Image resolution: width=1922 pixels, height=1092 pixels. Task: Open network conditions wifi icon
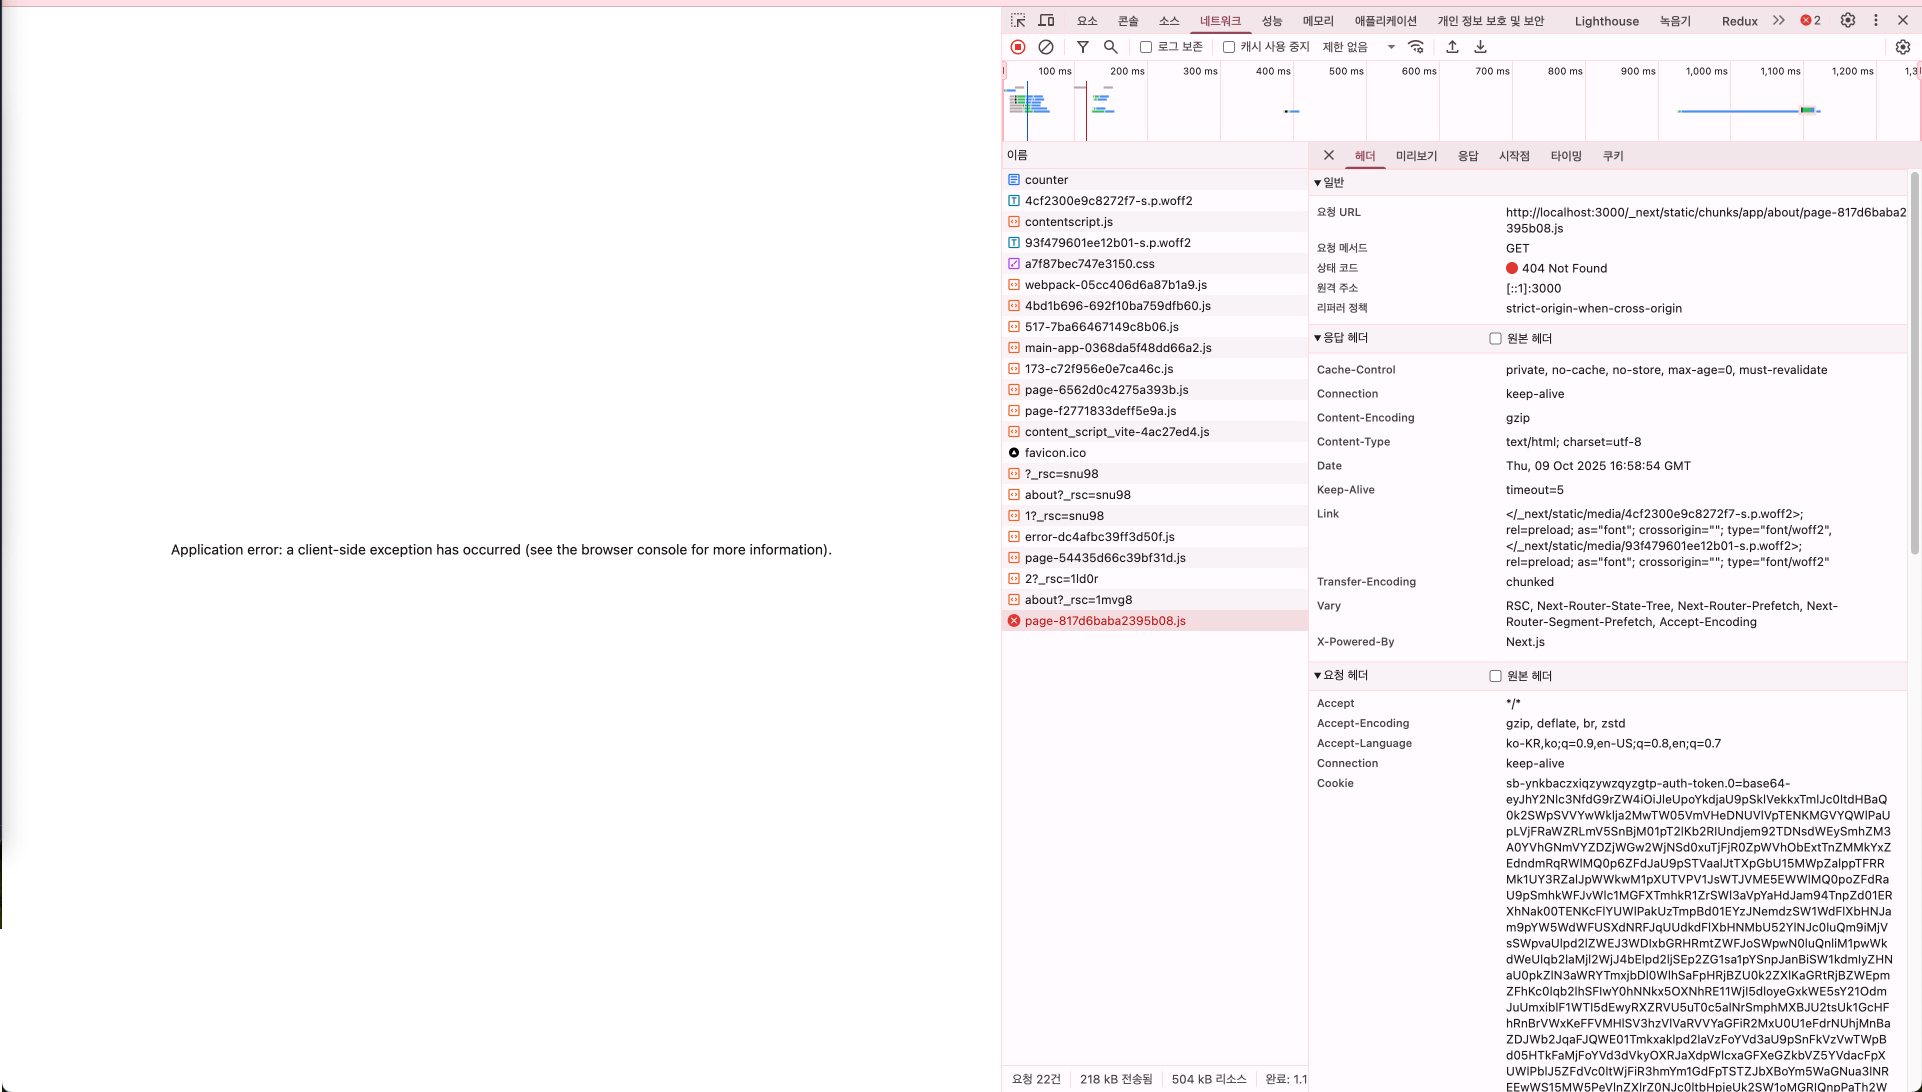tap(1416, 47)
